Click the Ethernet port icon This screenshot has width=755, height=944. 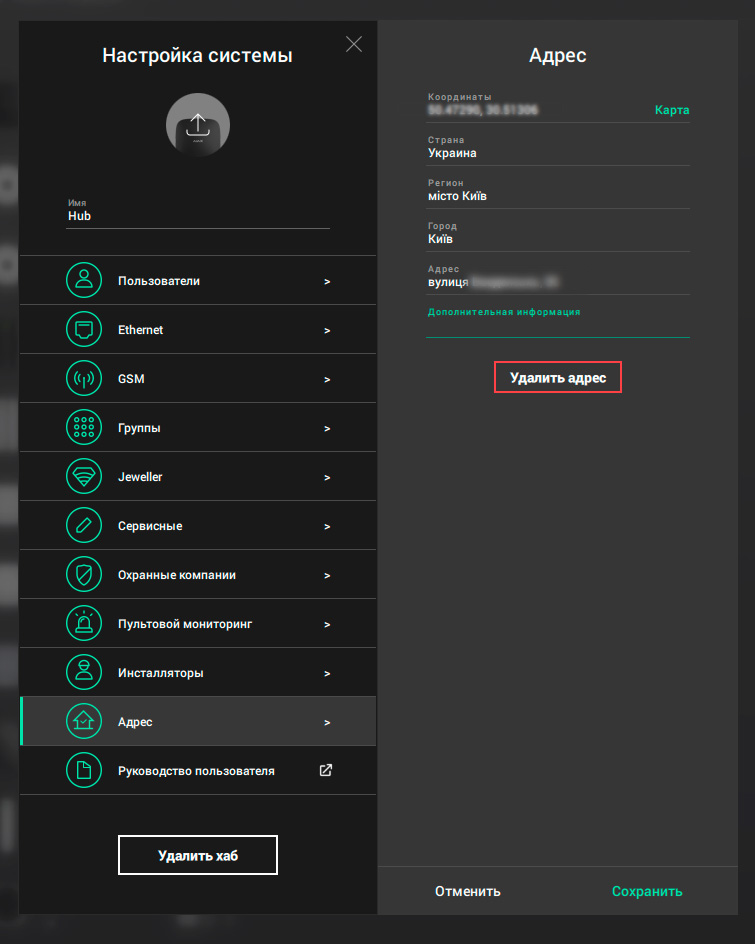click(84, 330)
